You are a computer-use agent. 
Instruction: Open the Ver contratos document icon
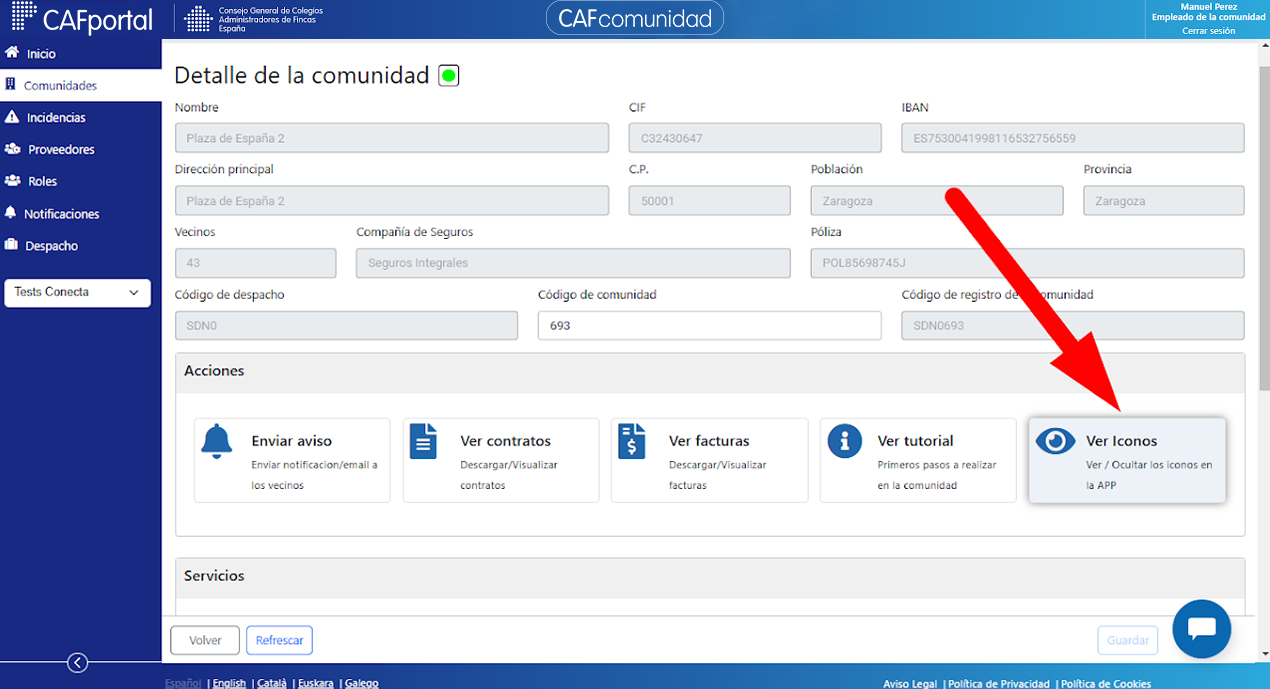[x=424, y=440]
